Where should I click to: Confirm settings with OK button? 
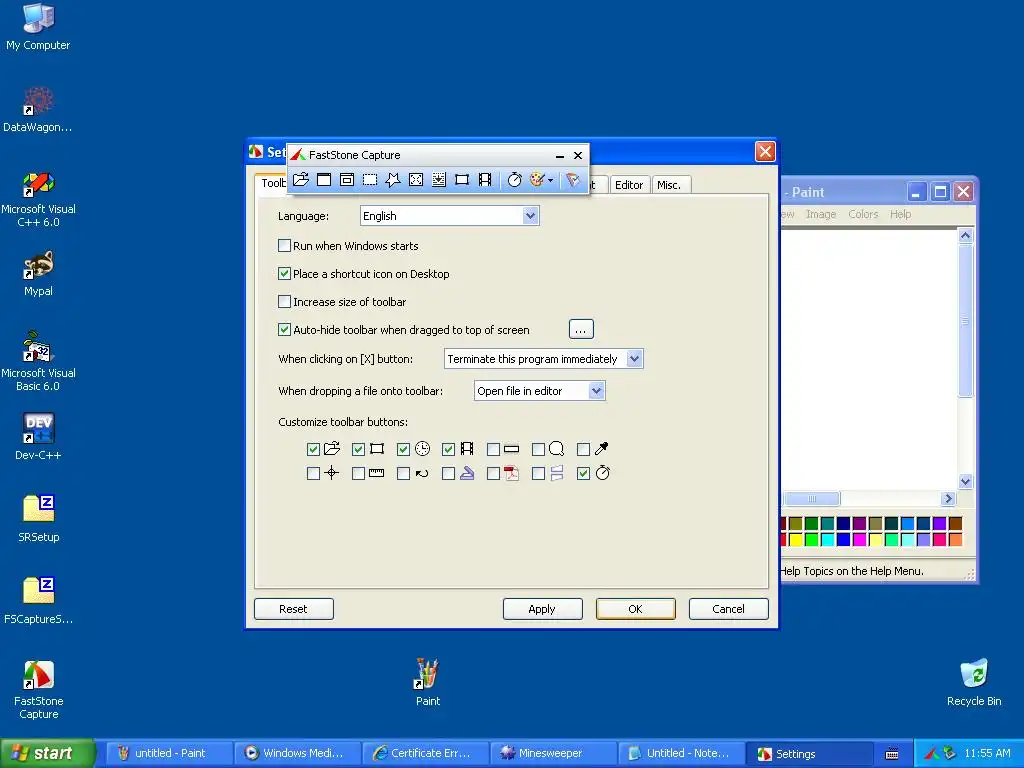635,609
